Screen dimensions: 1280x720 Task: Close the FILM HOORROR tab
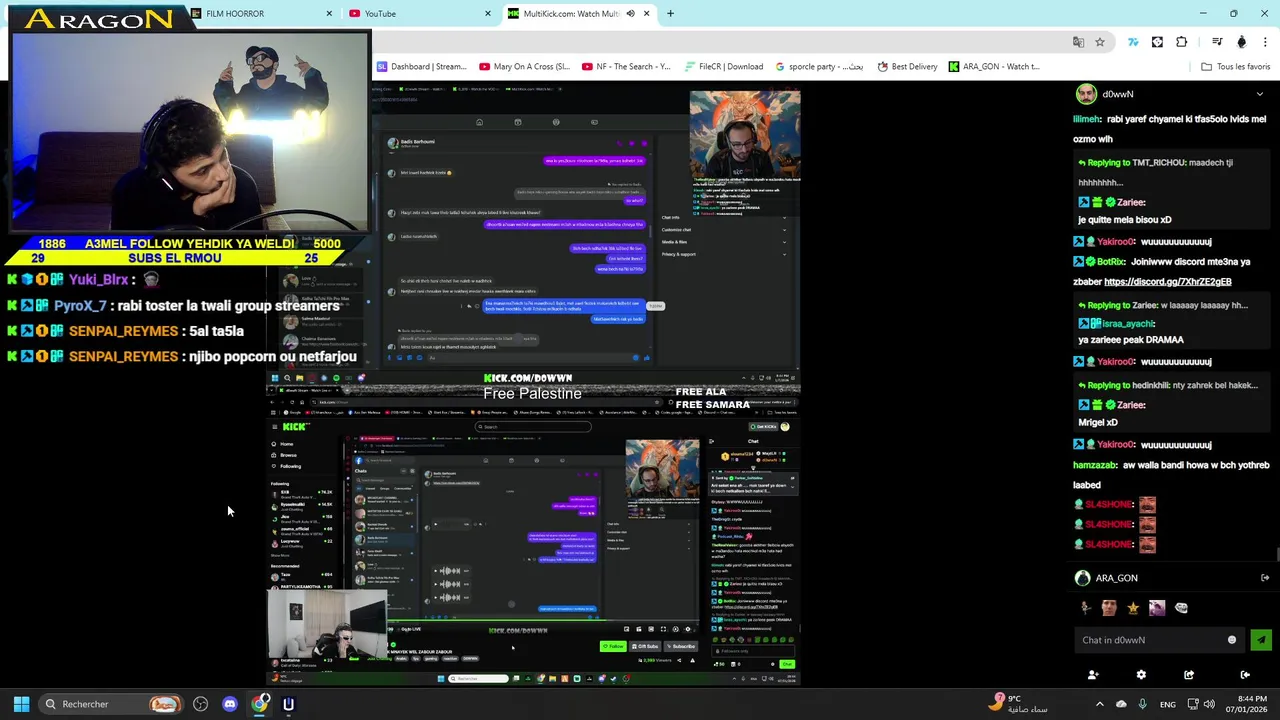pyautogui.click(x=329, y=14)
